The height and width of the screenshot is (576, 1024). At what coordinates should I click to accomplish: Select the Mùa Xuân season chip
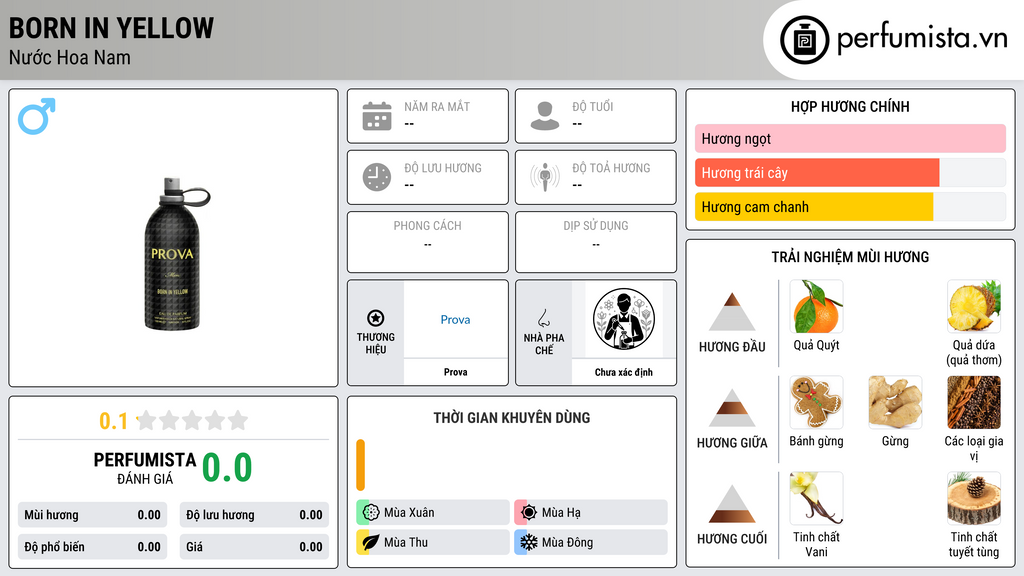(x=433, y=512)
